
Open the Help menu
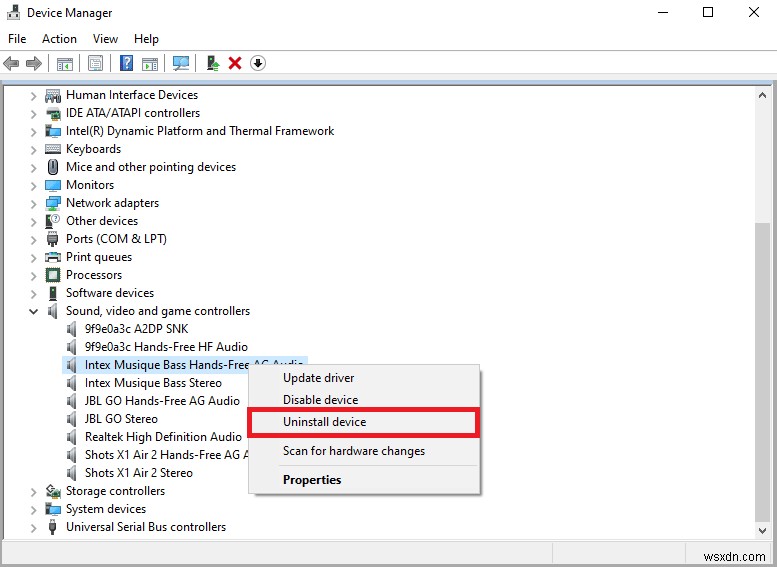click(x=146, y=39)
